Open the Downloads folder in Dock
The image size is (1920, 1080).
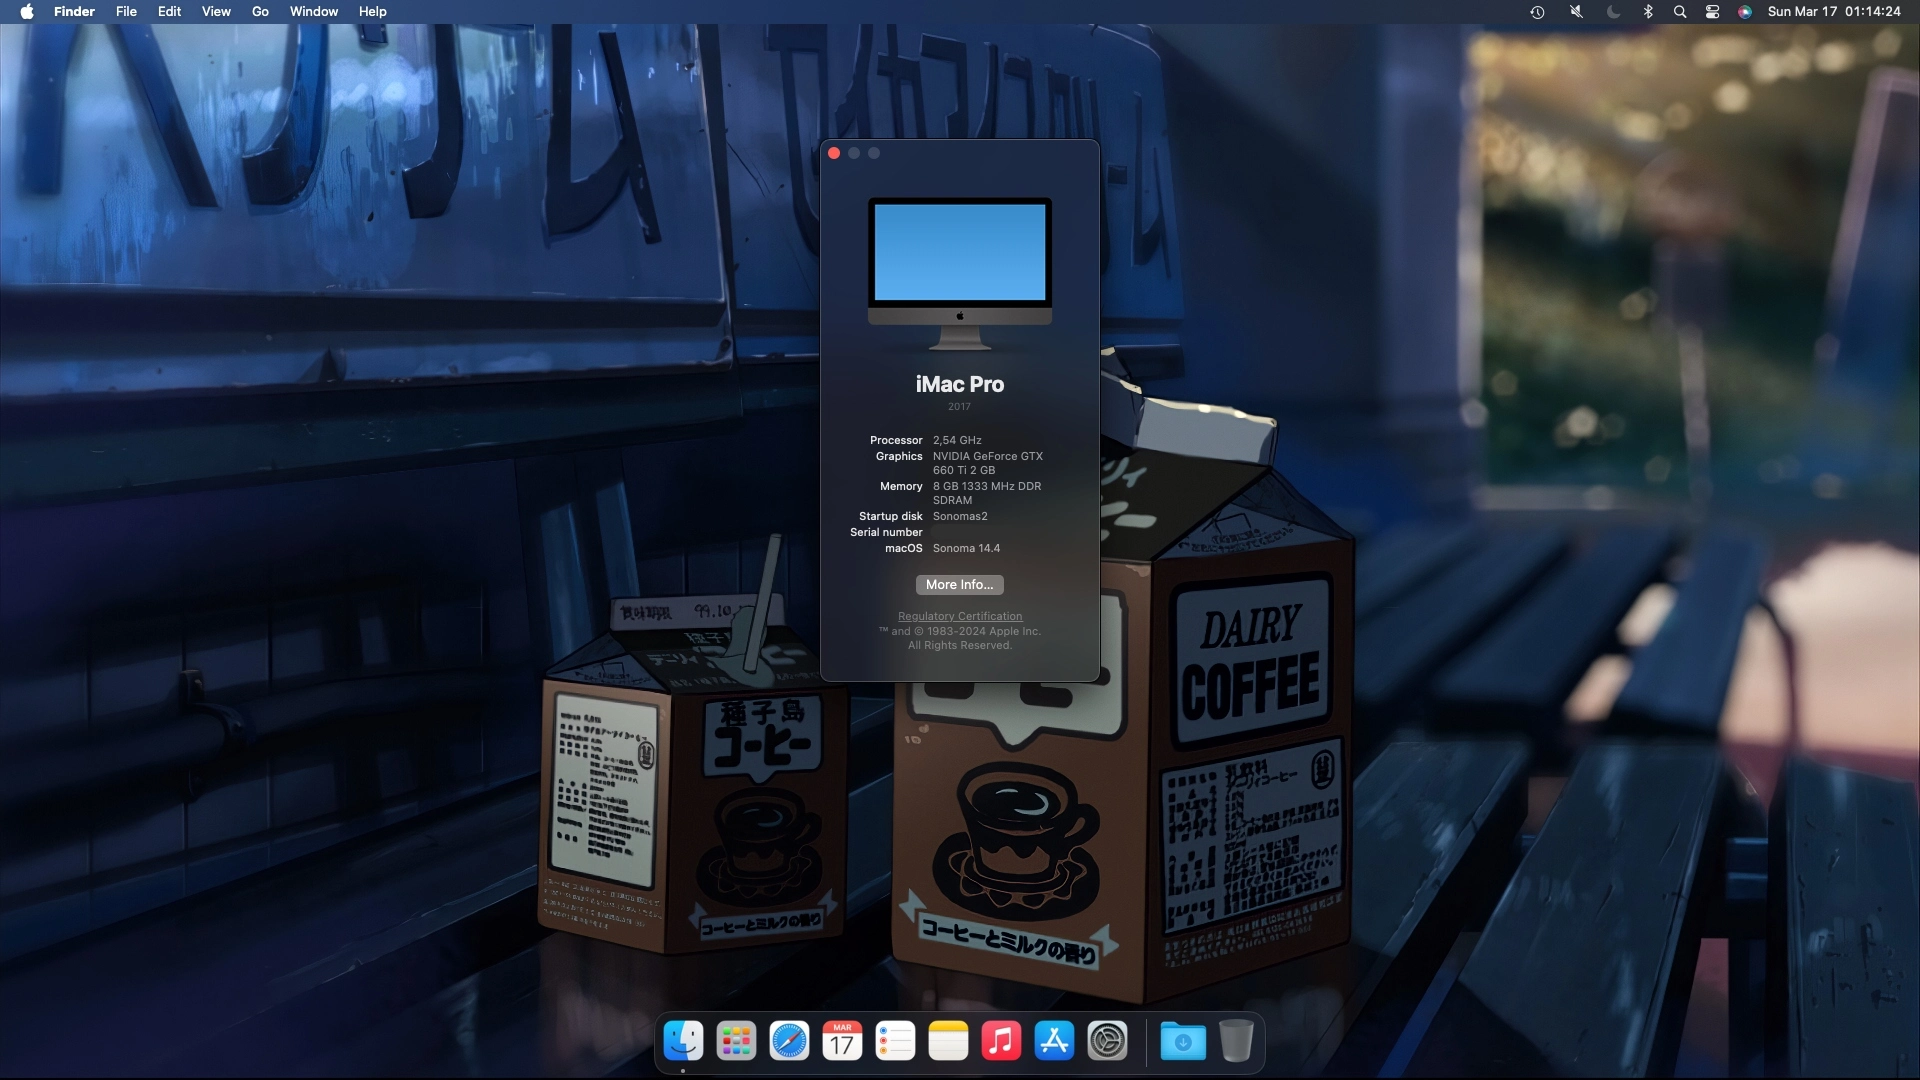(x=1183, y=1041)
